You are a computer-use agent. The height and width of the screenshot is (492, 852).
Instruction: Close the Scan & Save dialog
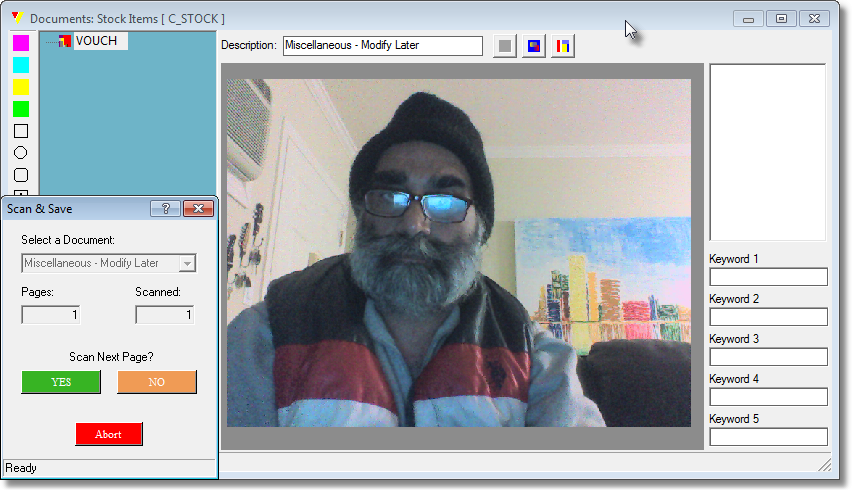coord(198,209)
